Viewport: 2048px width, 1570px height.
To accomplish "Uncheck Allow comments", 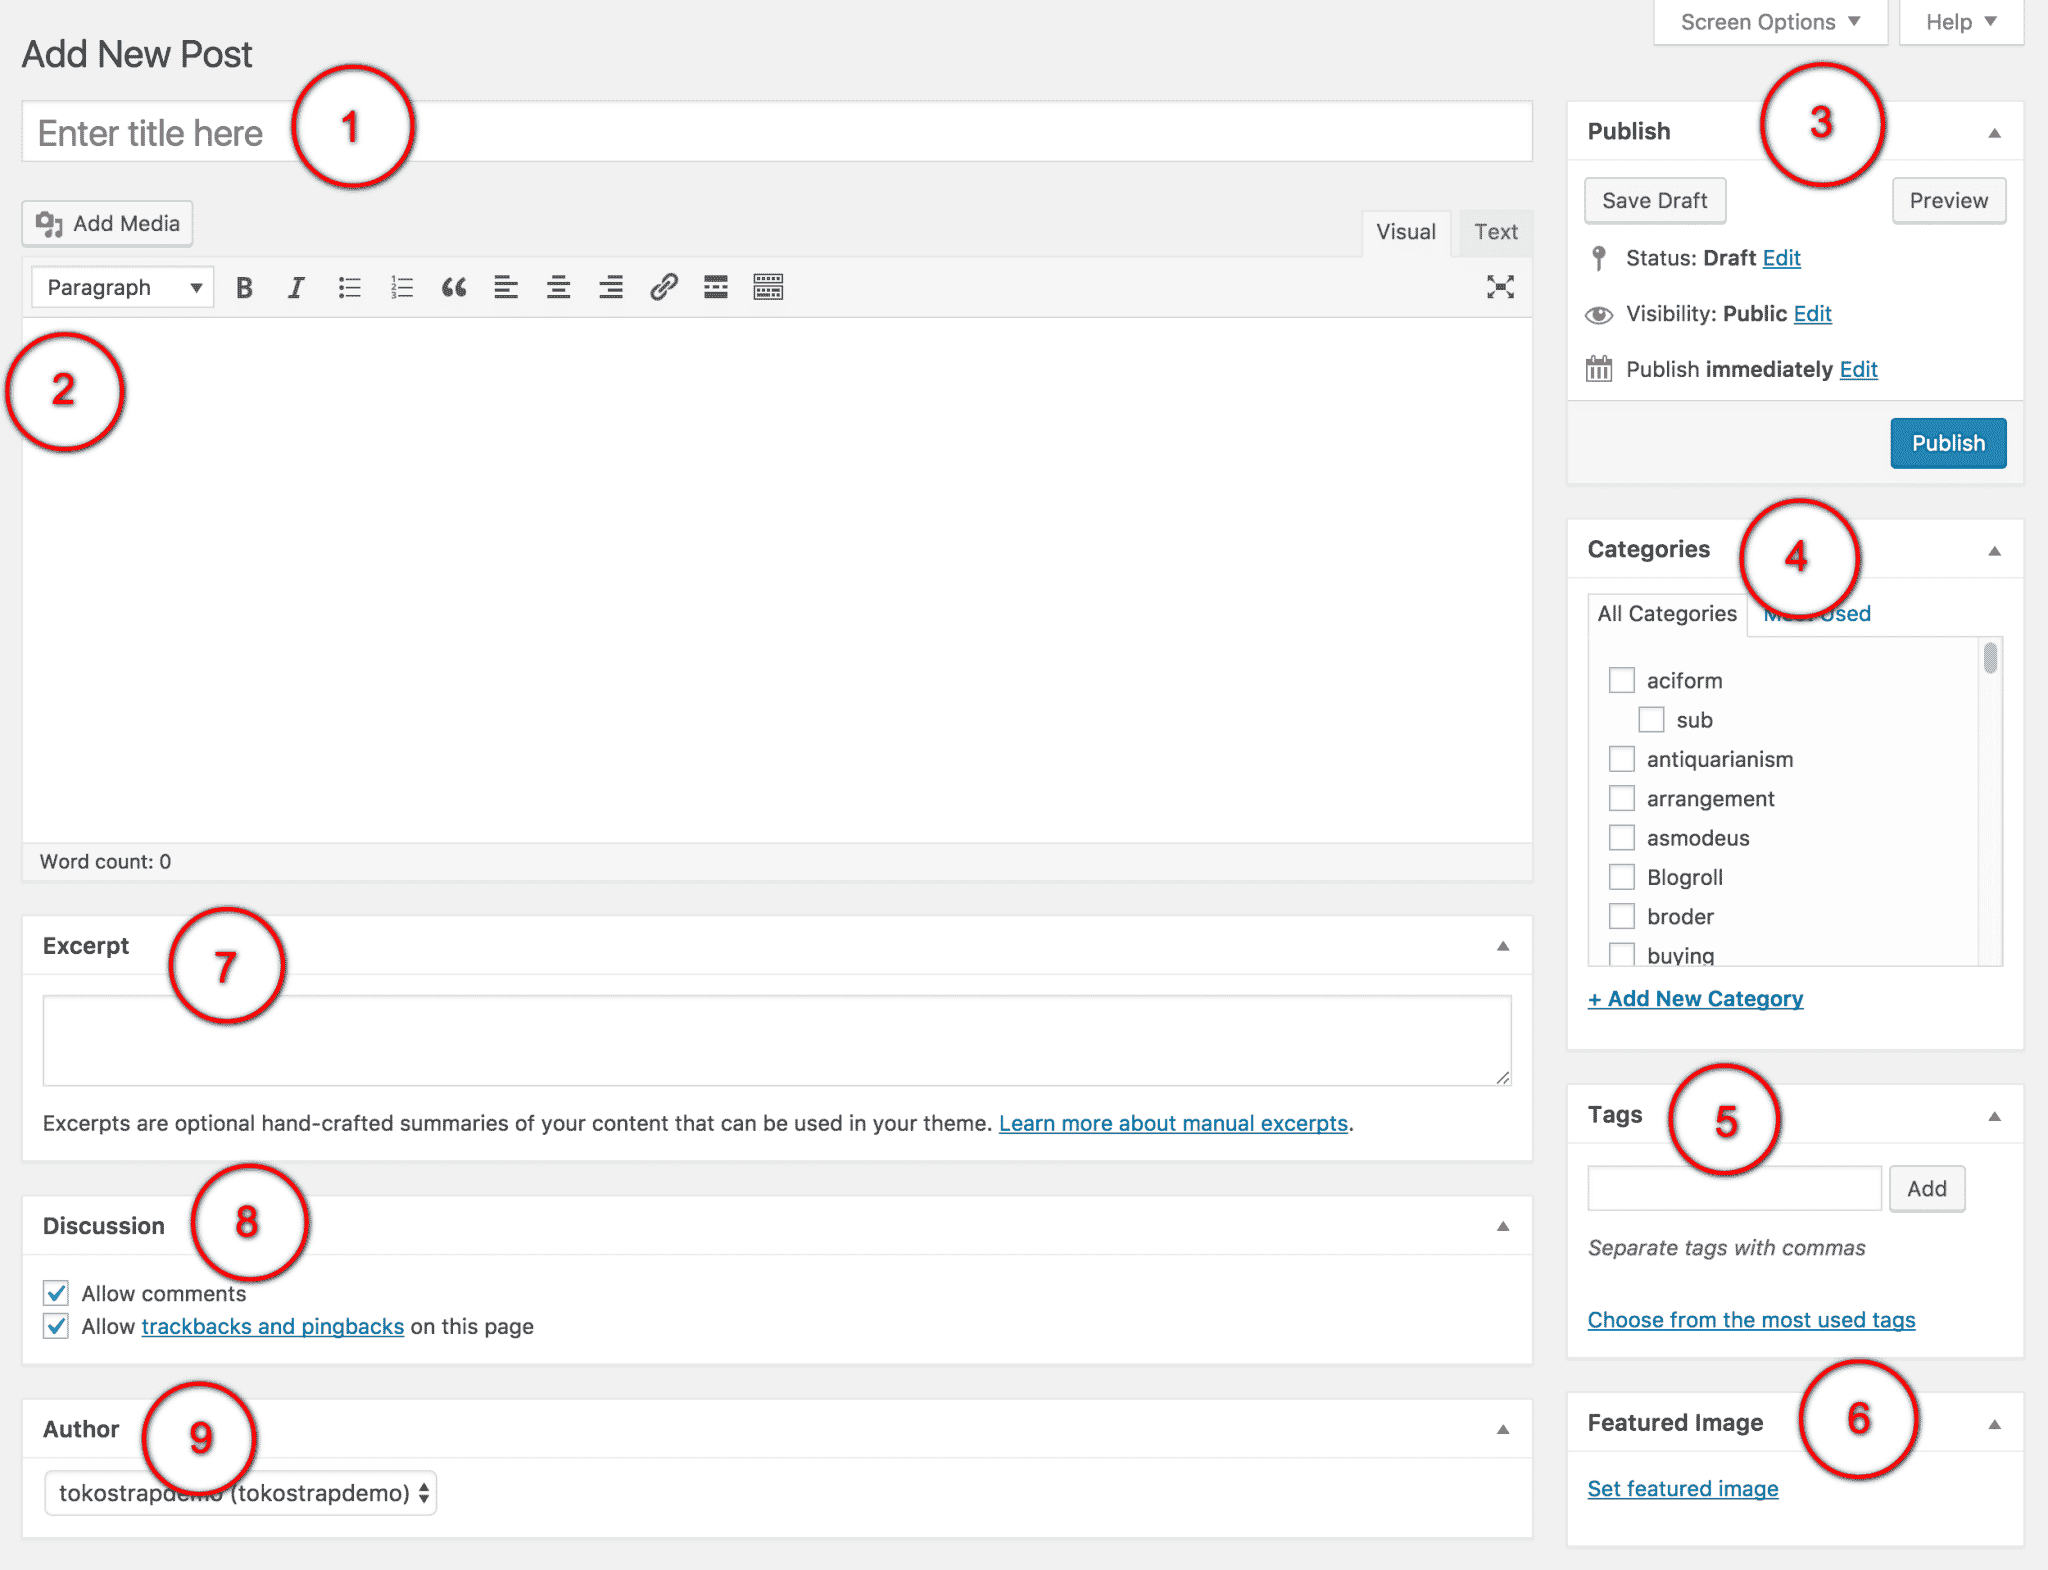I will click(x=56, y=1293).
